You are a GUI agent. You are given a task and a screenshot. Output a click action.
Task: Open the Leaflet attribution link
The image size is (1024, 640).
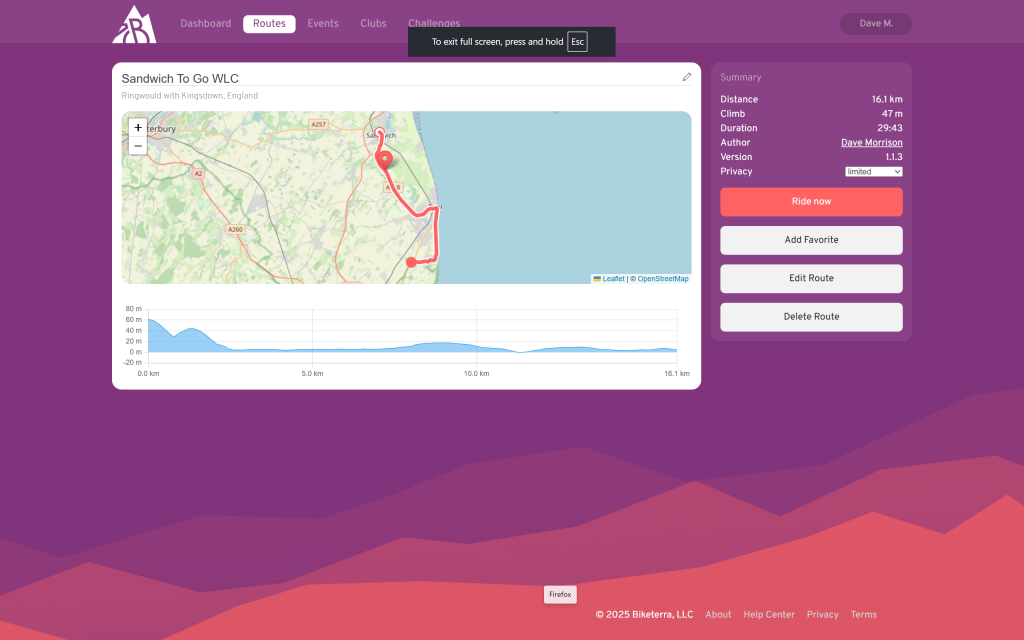click(613, 279)
